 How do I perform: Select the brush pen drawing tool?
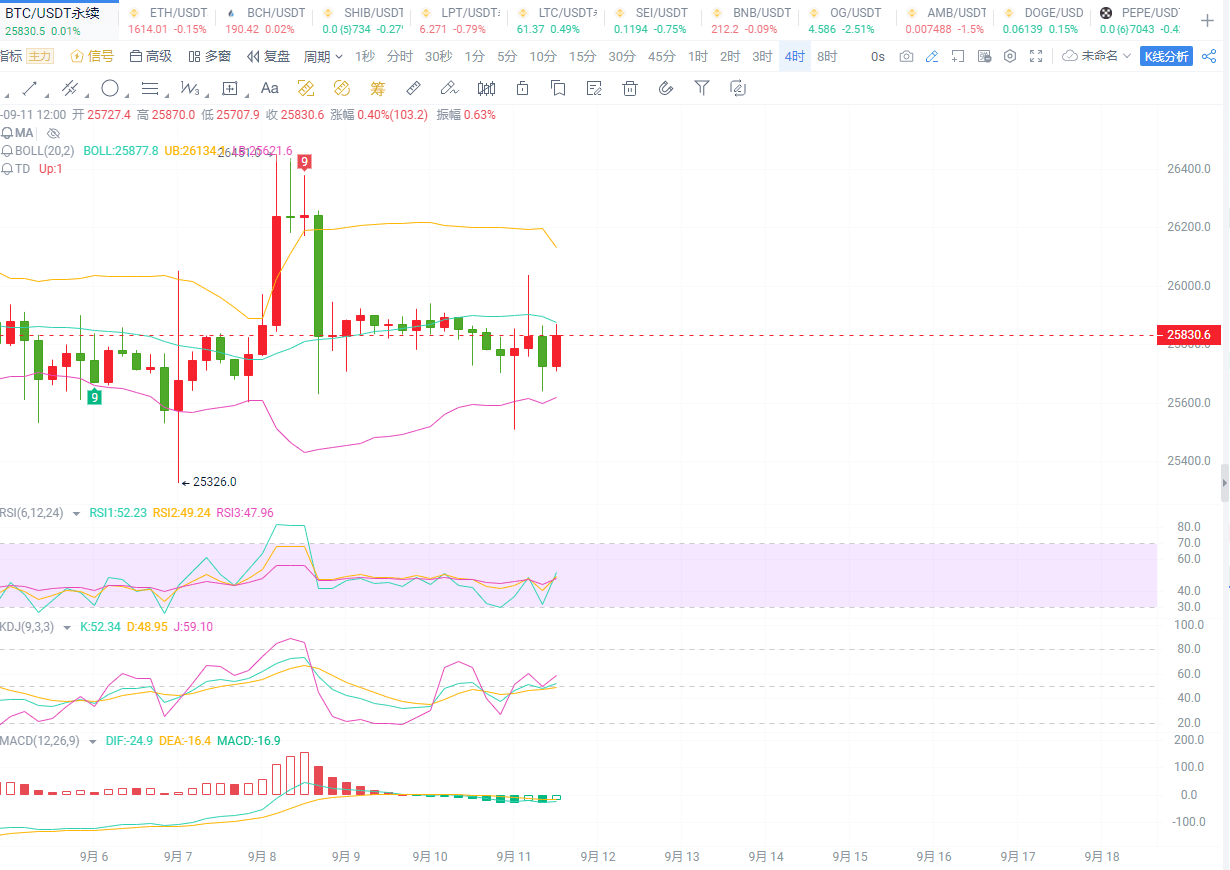pos(449,88)
